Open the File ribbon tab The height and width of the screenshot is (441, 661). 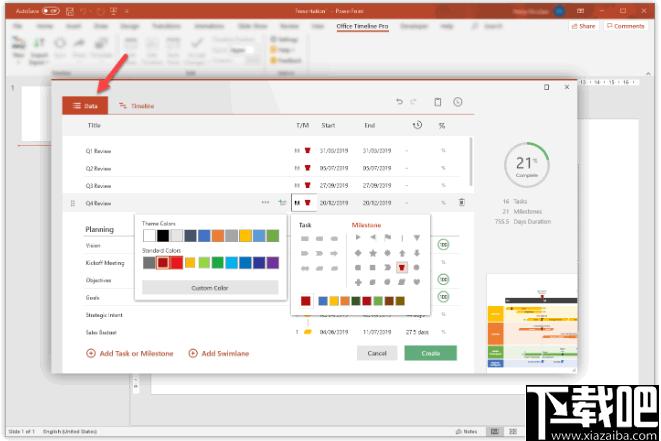pos(17,26)
